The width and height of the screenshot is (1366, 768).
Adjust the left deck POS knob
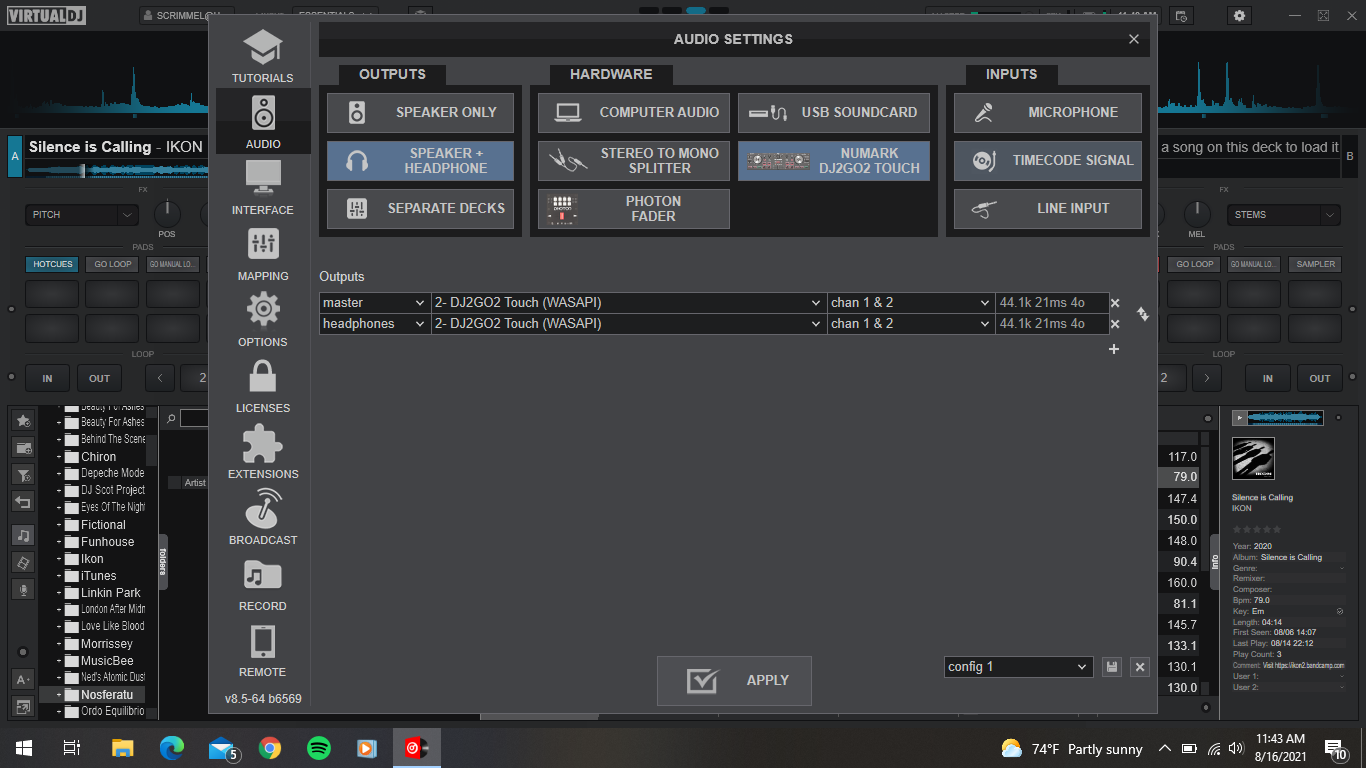167,213
